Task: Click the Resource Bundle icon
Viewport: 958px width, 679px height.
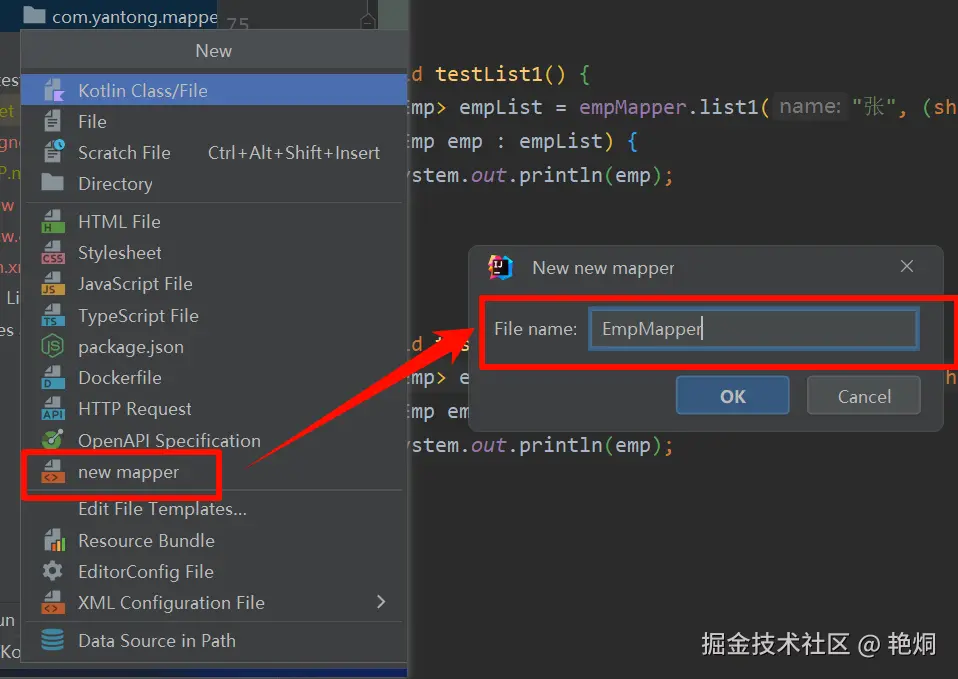Action: (x=54, y=540)
